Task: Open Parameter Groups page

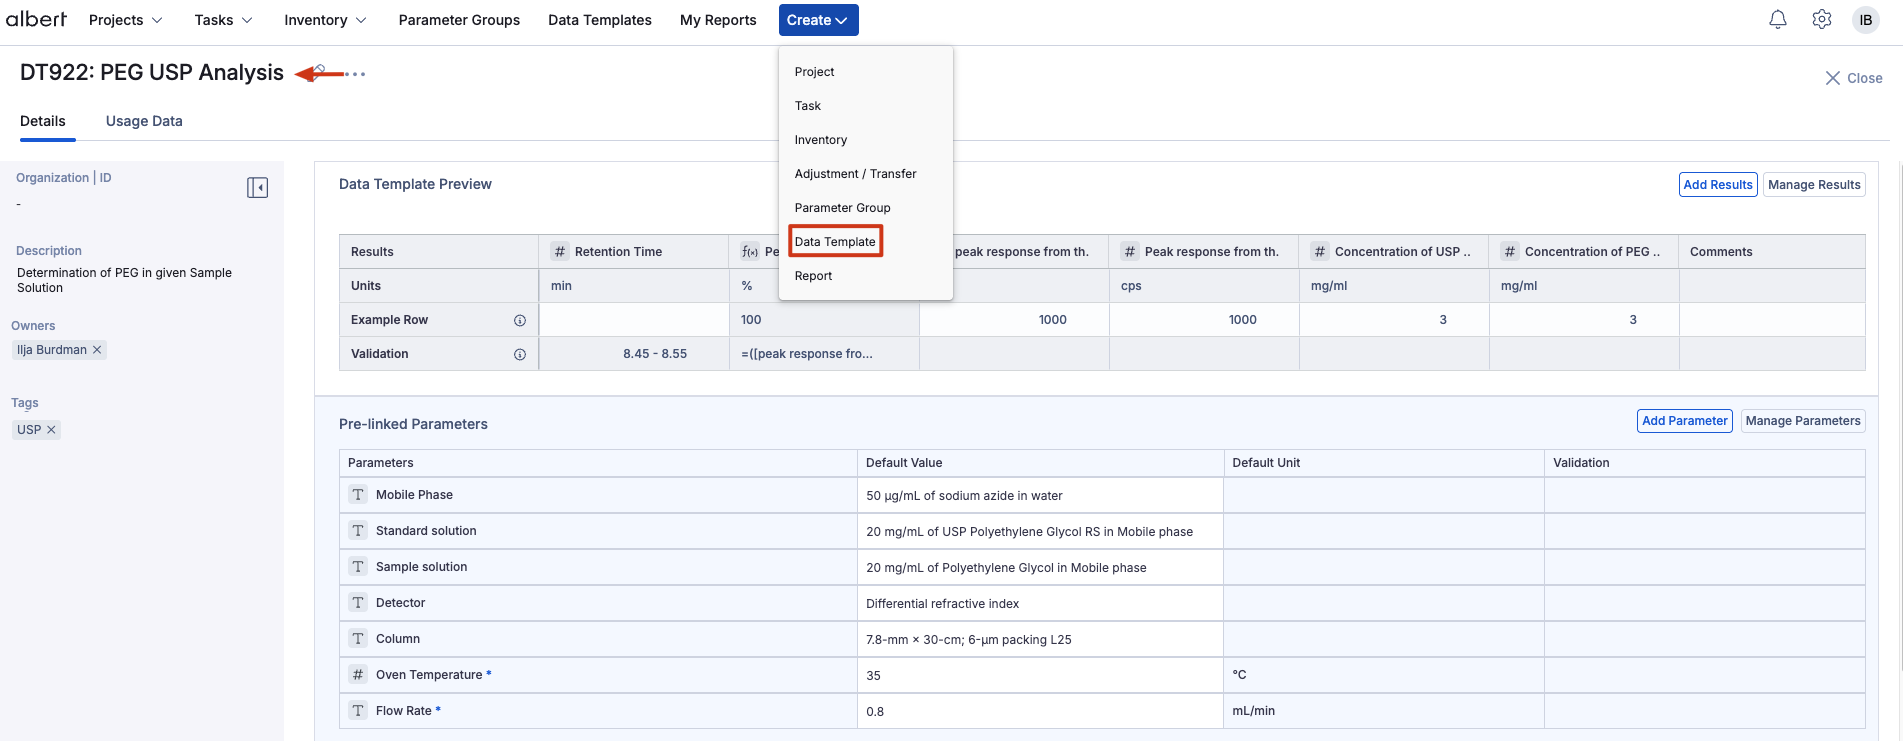Action: pyautogui.click(x=459, y=20)
